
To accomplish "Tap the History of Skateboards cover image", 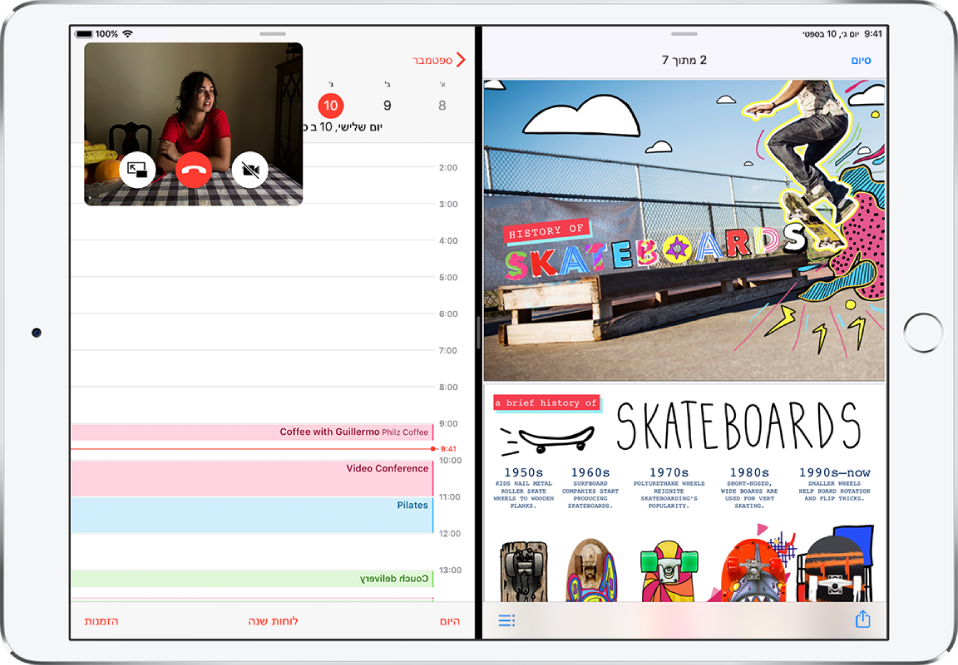I will click(684, 230).
